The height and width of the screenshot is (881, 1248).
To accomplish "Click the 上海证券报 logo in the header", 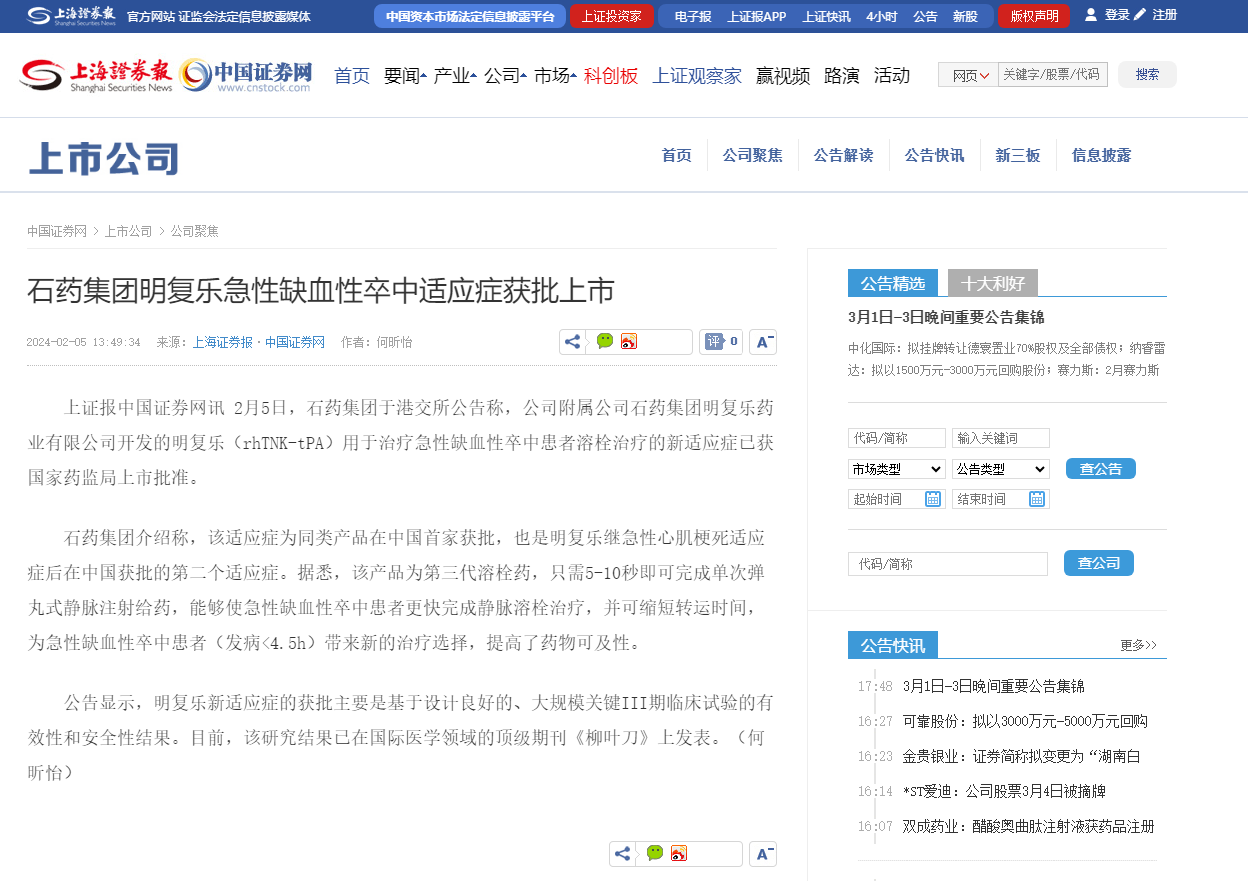I will (96, 75).
